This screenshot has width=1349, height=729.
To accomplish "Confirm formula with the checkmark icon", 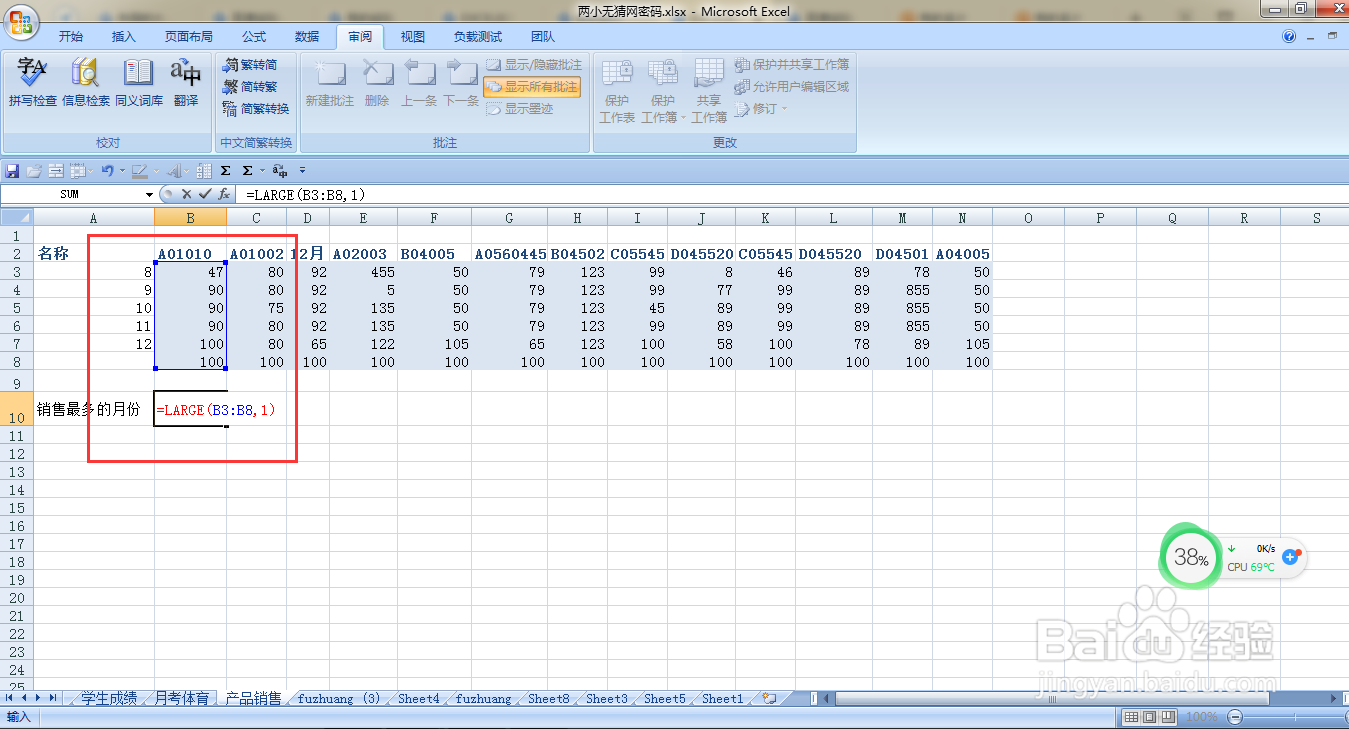I will (x=205, y=194).
